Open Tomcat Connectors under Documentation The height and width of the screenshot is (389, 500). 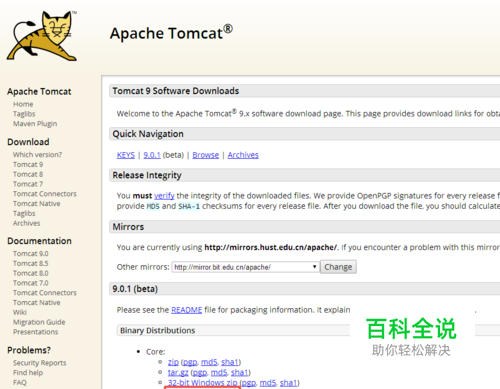click(45, 293)
